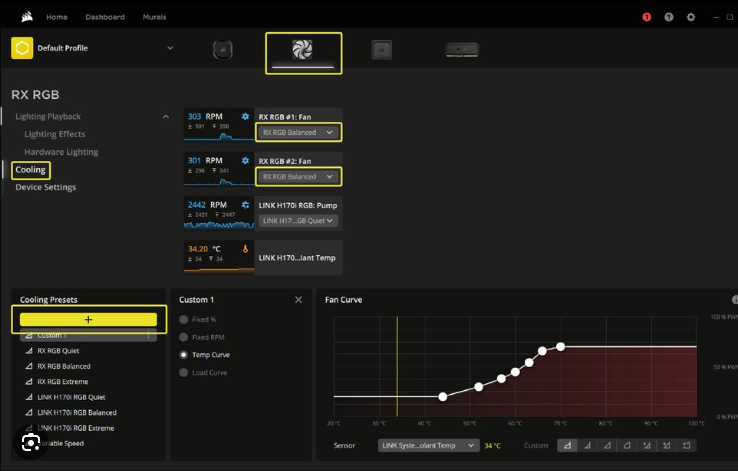
Task: Click the fan curve point near 44 °C
Action: (443, 397)
